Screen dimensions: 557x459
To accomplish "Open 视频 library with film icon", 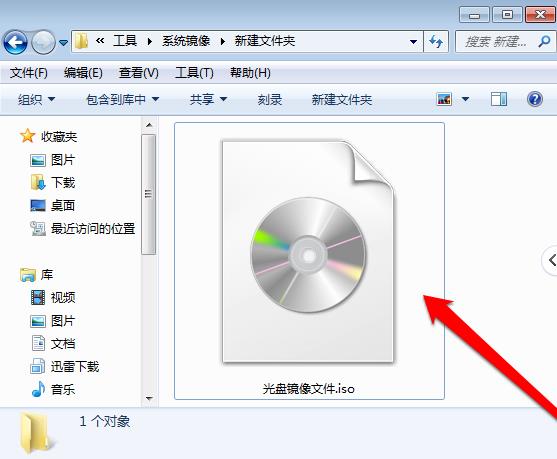I will tap(53, 297).
